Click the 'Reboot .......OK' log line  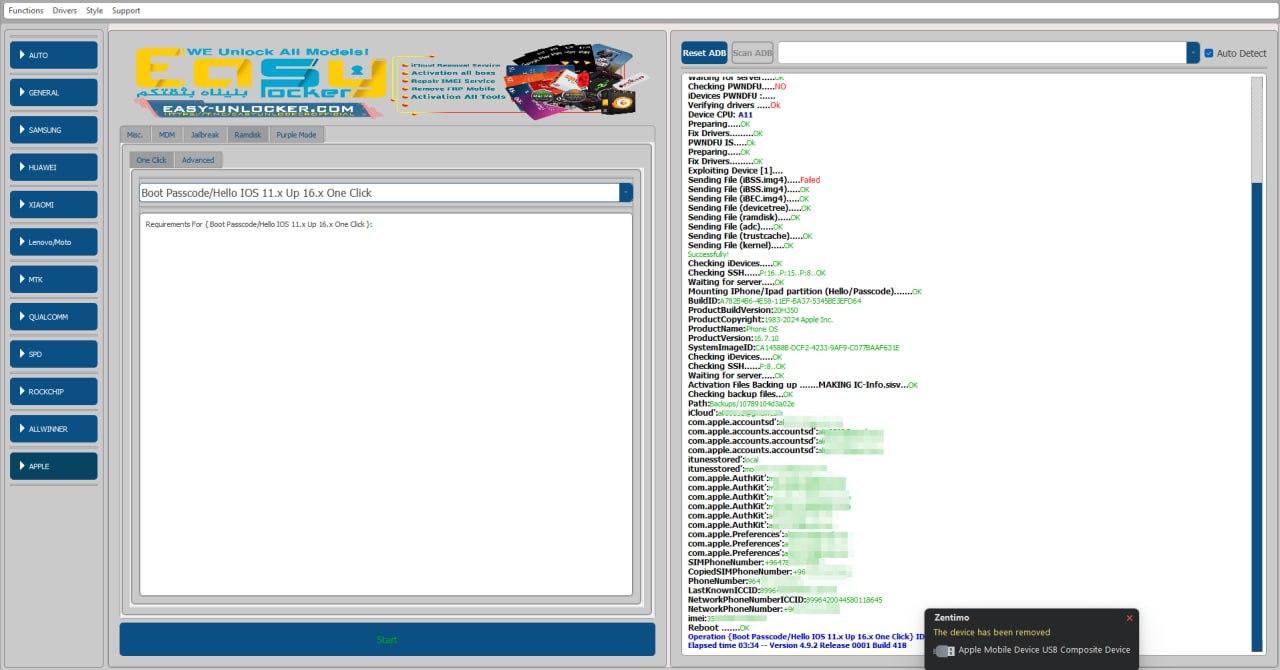(x=718, y=627)
